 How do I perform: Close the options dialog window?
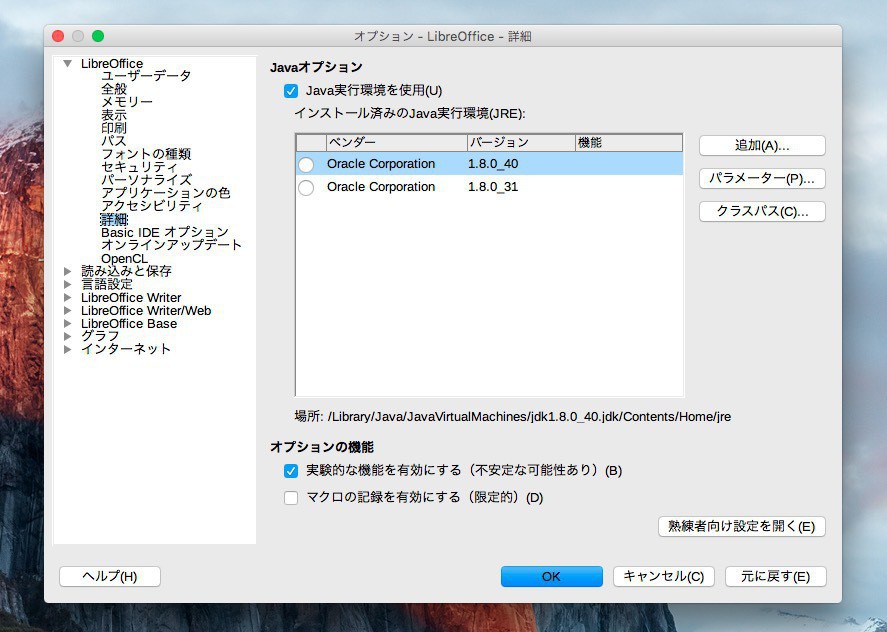click(58, 36)
